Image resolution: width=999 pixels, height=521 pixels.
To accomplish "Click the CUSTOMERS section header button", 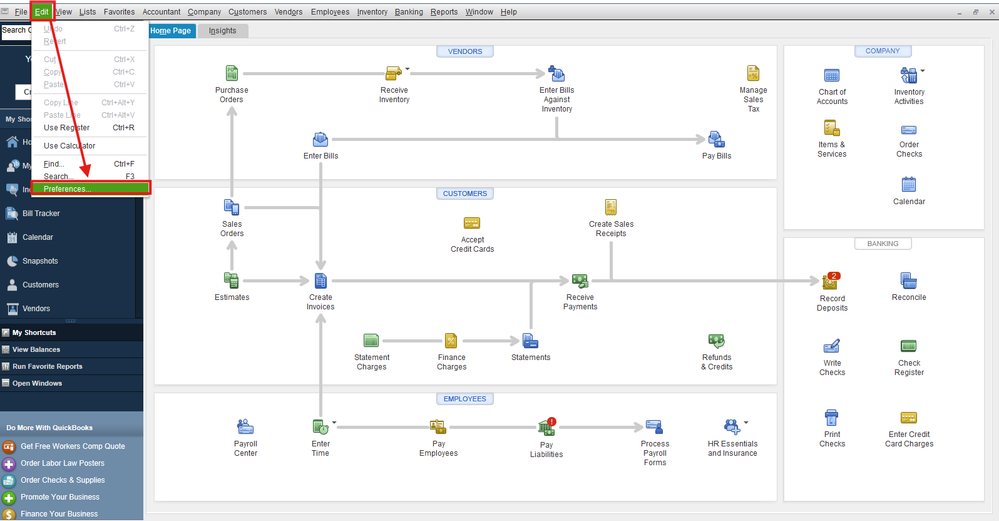I will pyautogui.click(x=464, y=194).
